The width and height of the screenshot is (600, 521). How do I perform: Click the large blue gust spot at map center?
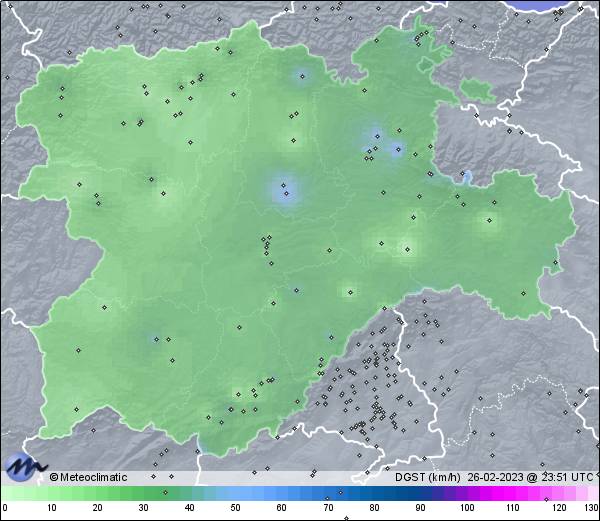point(285,187)
